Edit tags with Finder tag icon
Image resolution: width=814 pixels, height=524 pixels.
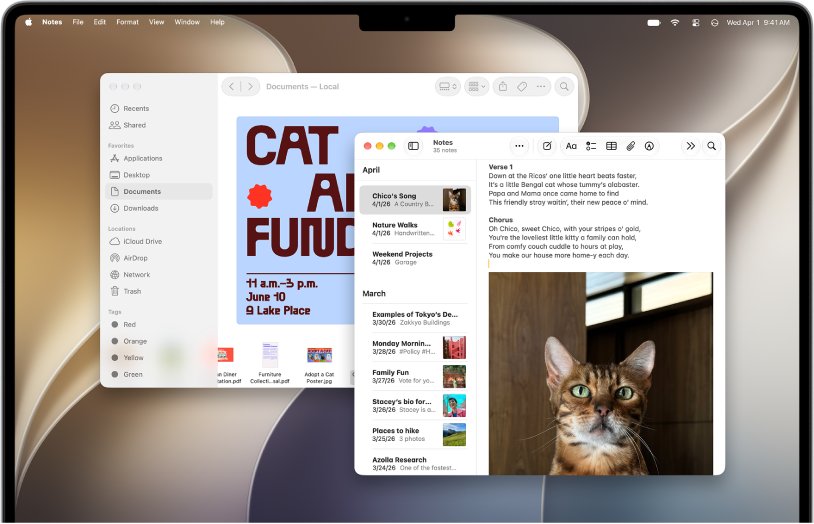point(522,87)
